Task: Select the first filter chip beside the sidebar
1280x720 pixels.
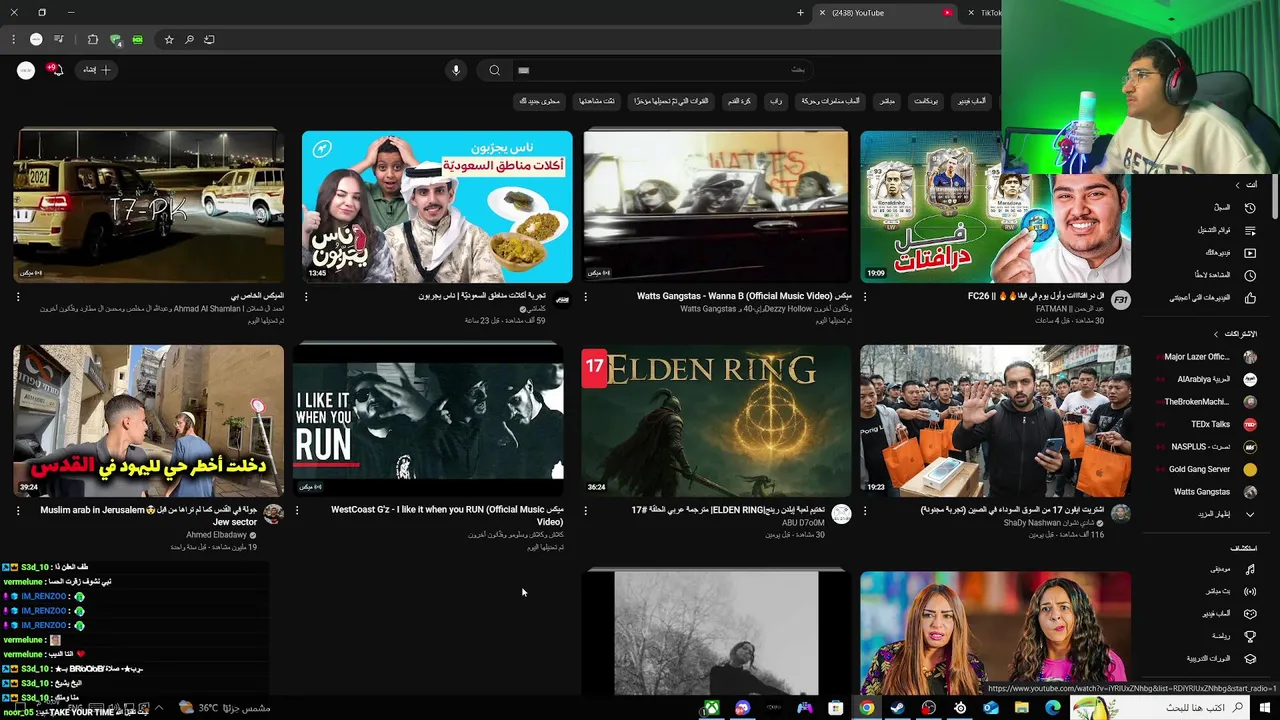Action: (x=971, y=101)
